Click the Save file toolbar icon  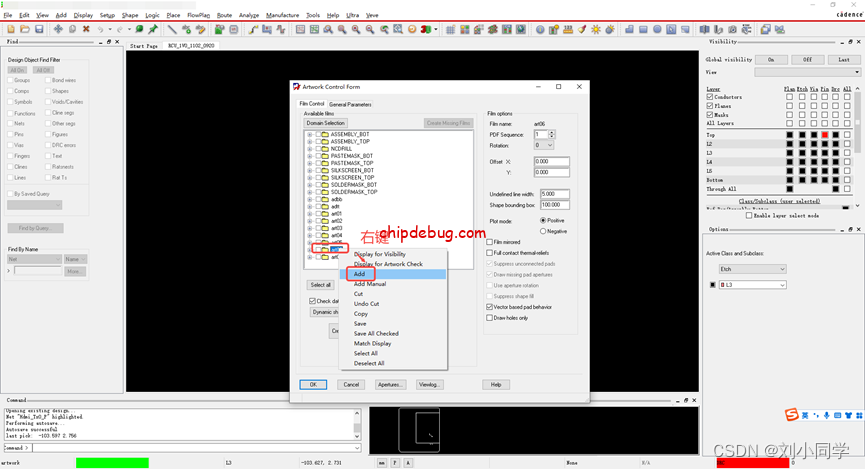(x=38, y=30)
